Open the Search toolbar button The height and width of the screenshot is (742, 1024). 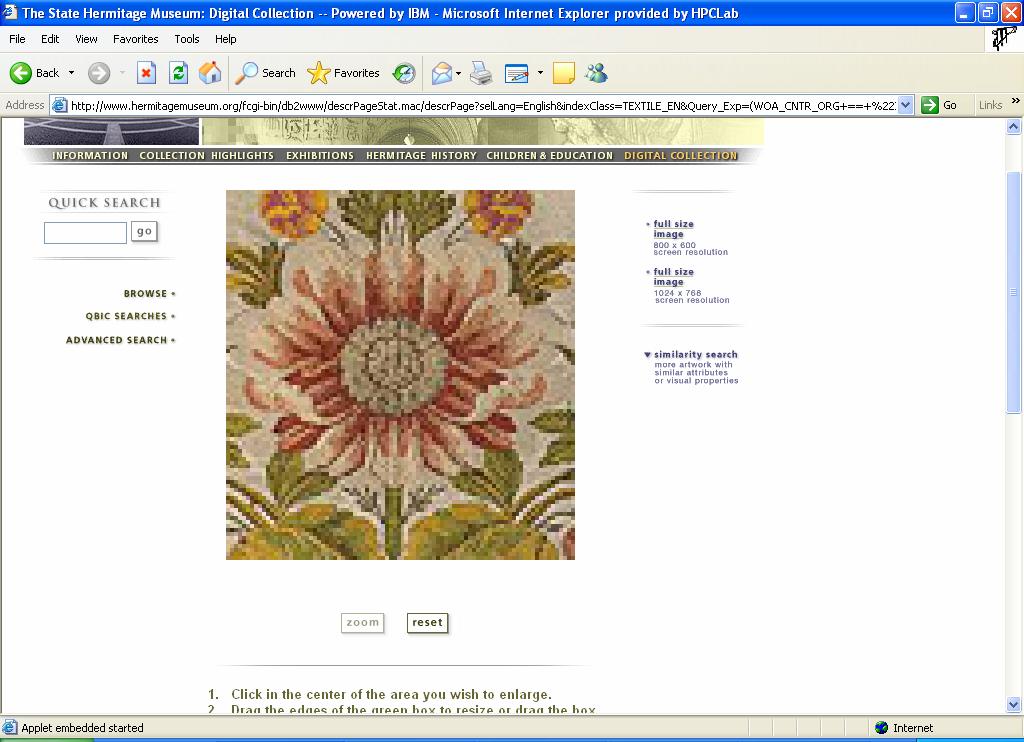click(266, 73)
